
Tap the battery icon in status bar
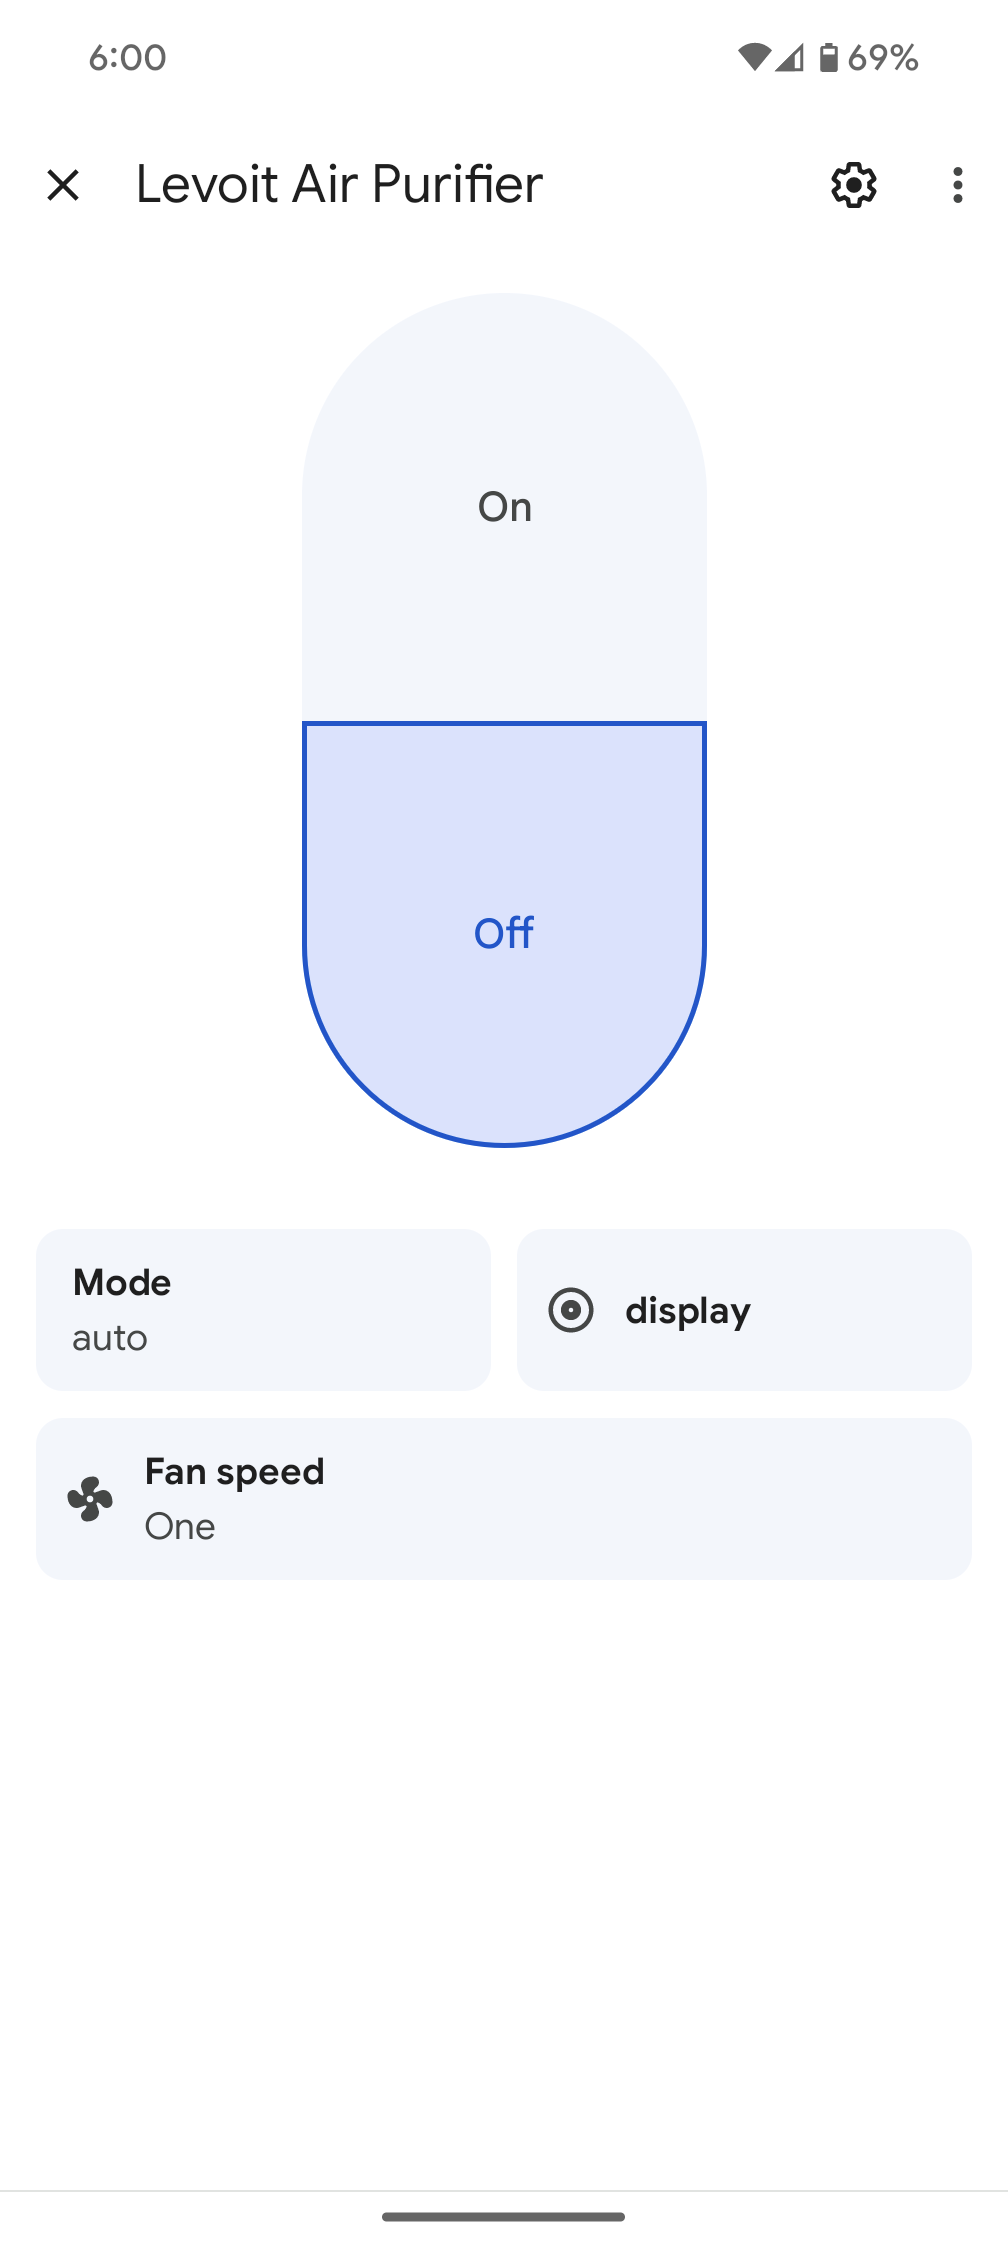click(x=828, y=58)
